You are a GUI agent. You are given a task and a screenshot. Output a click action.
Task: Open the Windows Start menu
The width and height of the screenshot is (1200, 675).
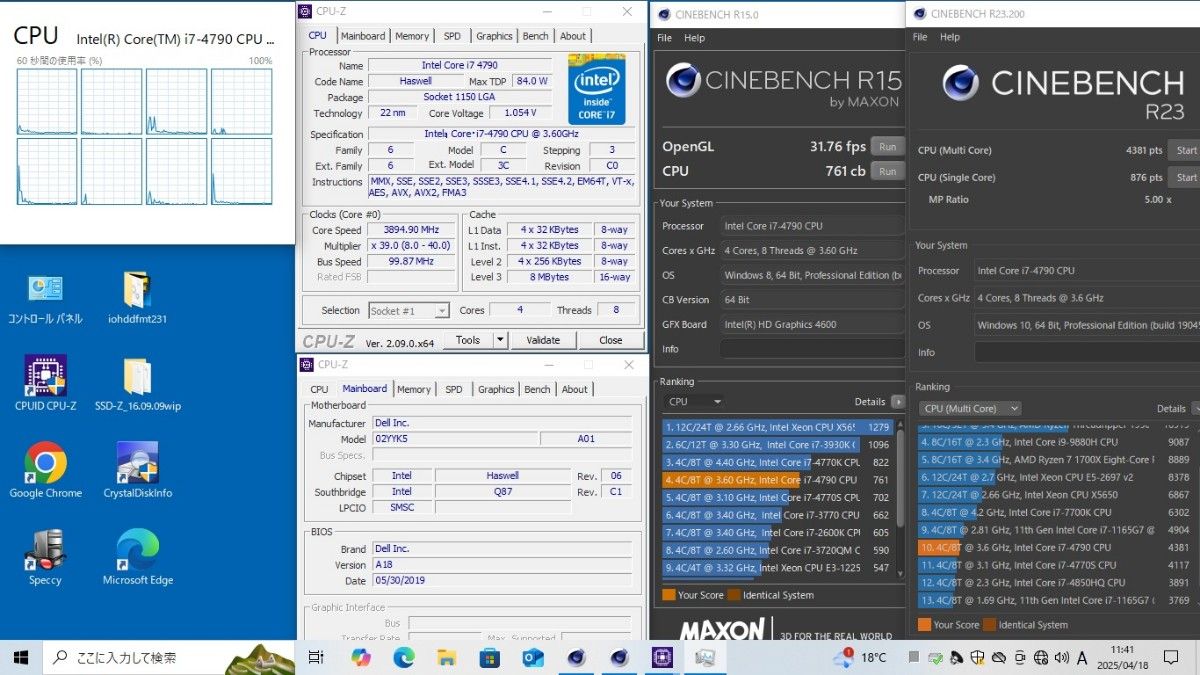click(21, 657)
